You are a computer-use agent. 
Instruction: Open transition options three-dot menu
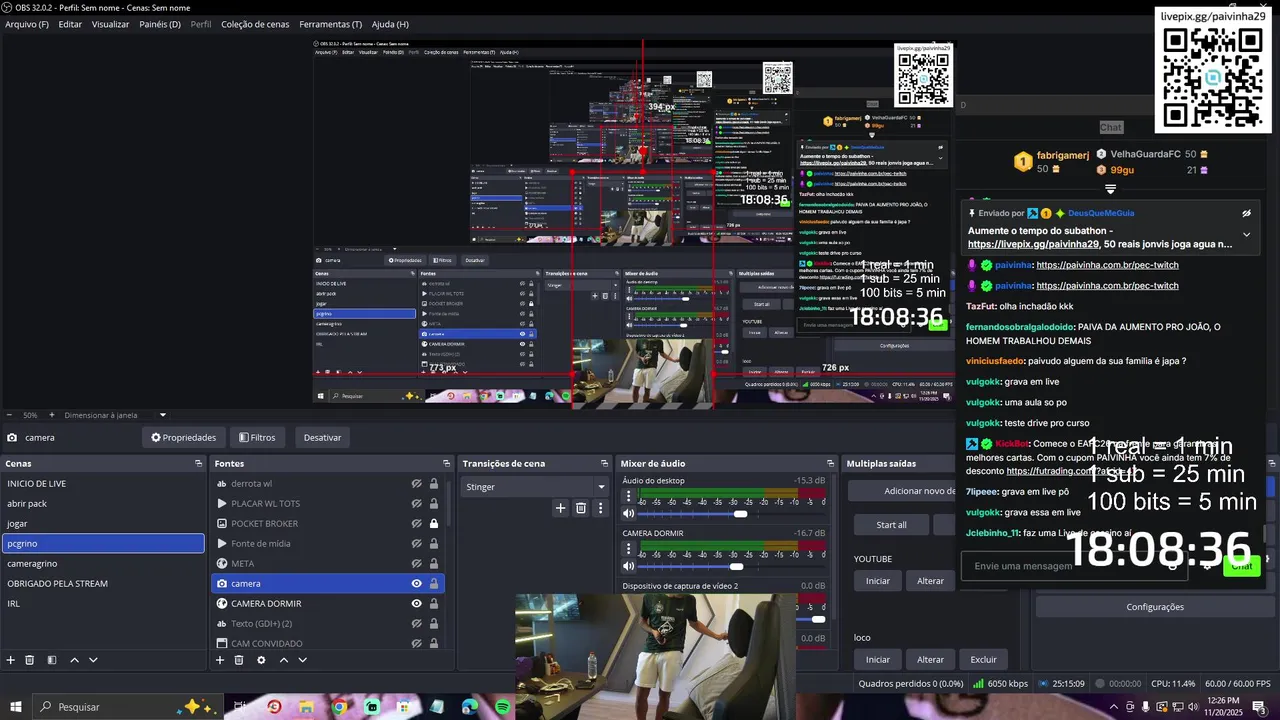[600, 508]
